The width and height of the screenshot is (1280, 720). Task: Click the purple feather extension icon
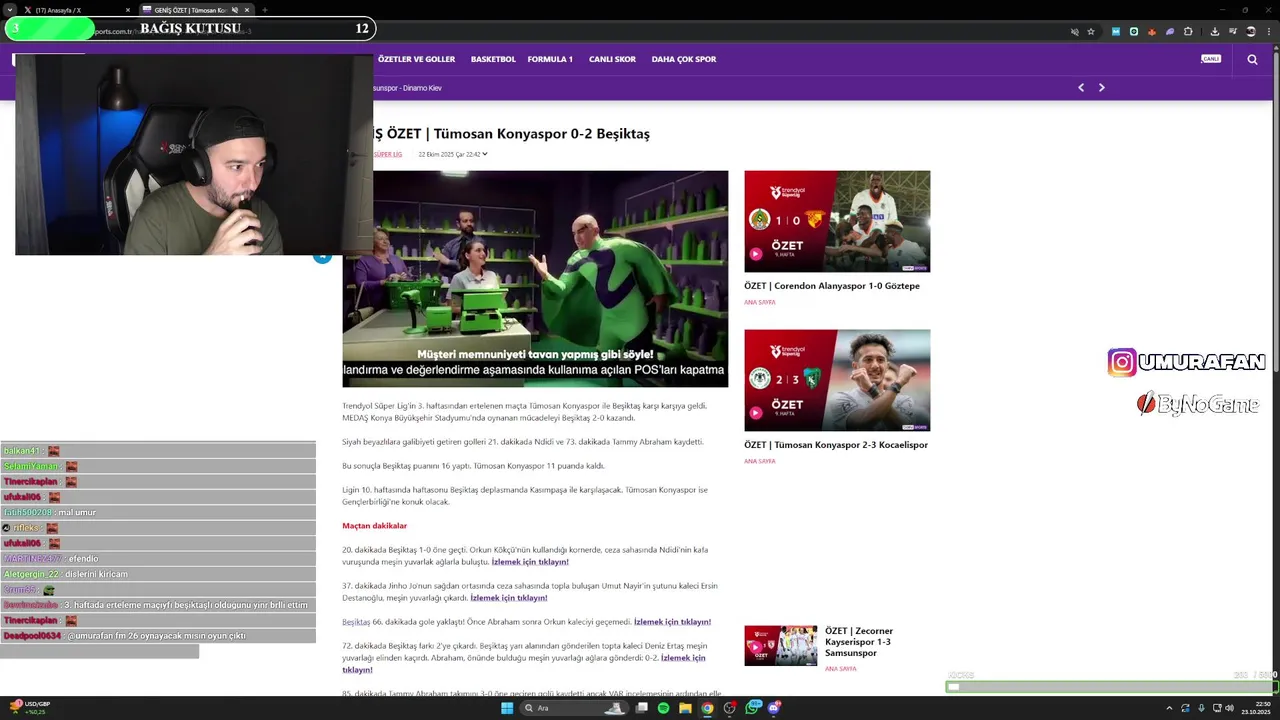coord(1170,32)
